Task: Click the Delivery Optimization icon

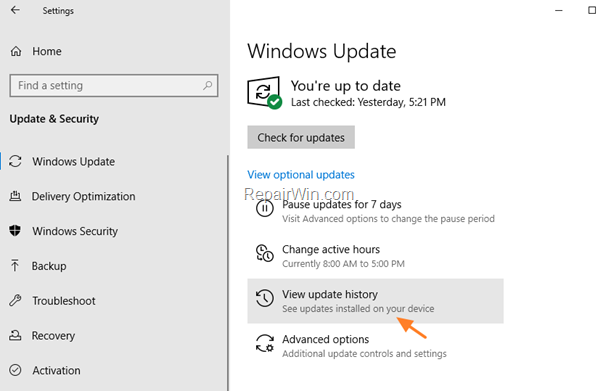Action: click(x=15, y=196)
